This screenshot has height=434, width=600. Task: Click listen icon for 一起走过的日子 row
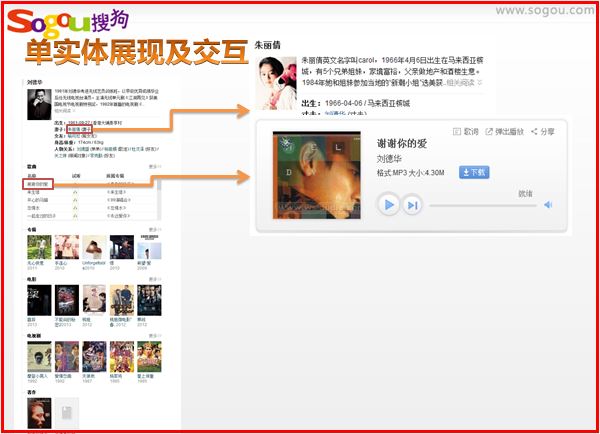pyautogui.click(x=75, y=216)
